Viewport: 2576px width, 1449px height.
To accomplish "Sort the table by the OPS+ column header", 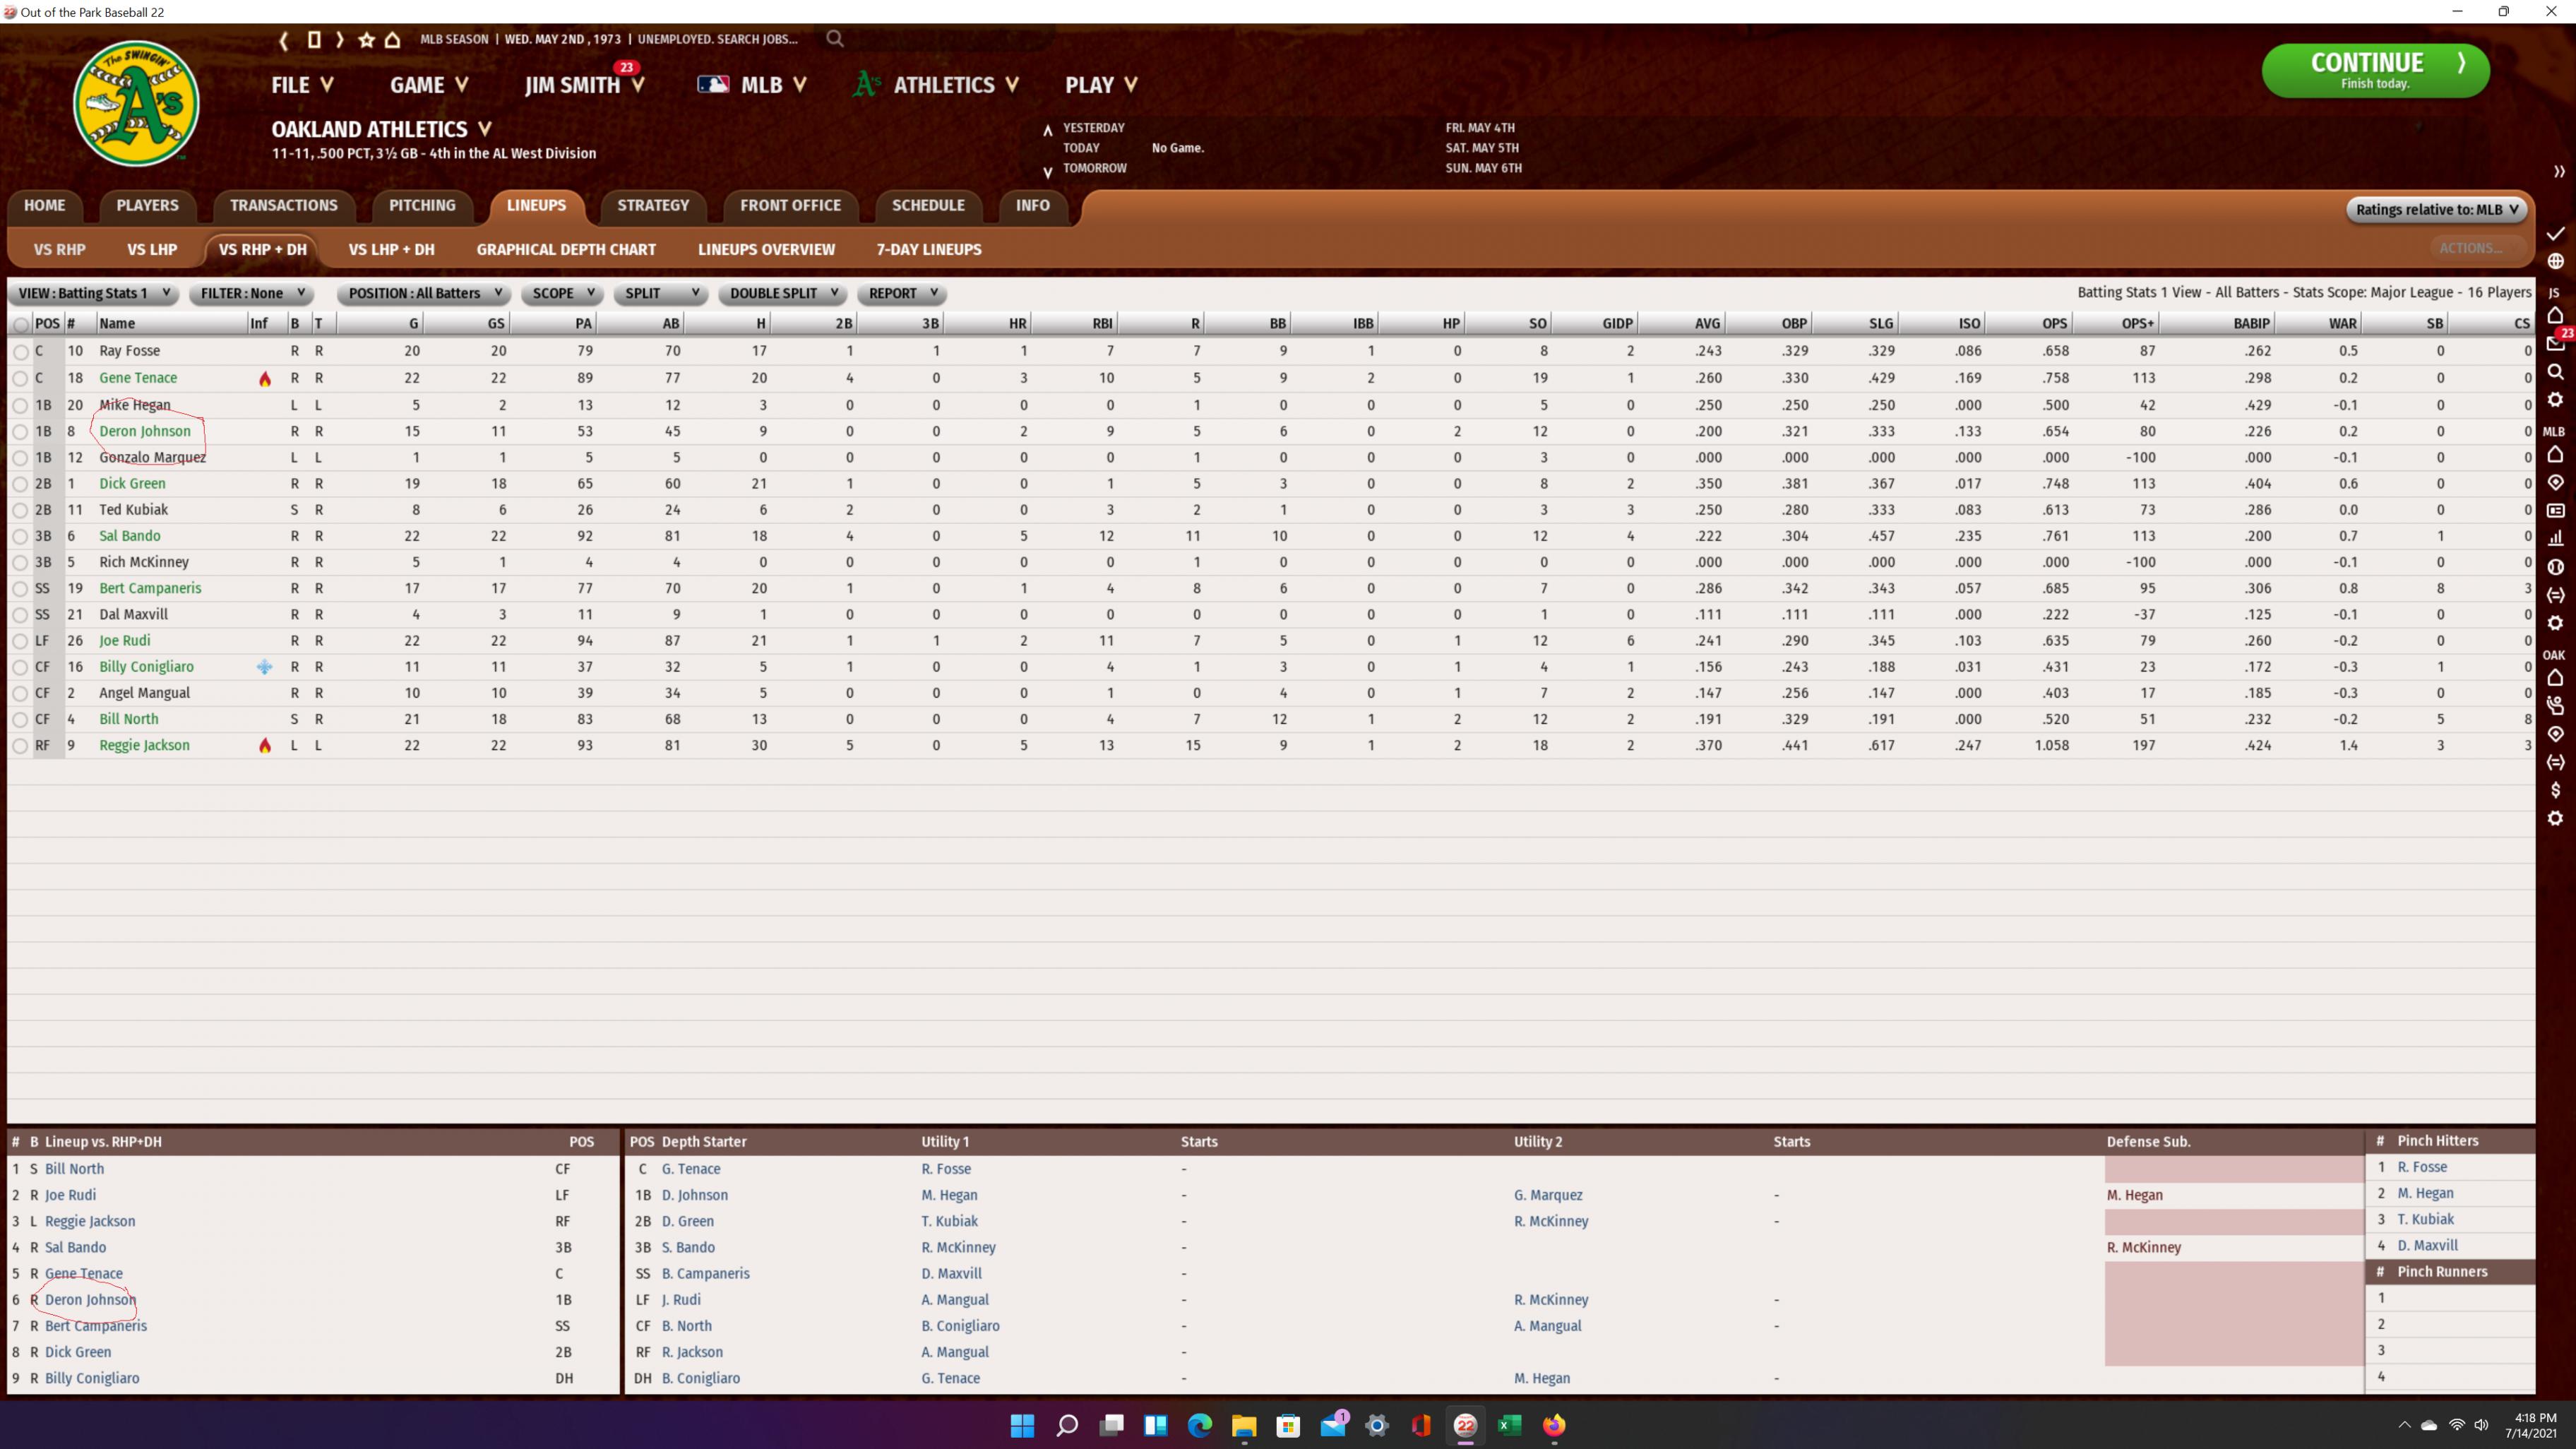I will (x=2137, y=323).
